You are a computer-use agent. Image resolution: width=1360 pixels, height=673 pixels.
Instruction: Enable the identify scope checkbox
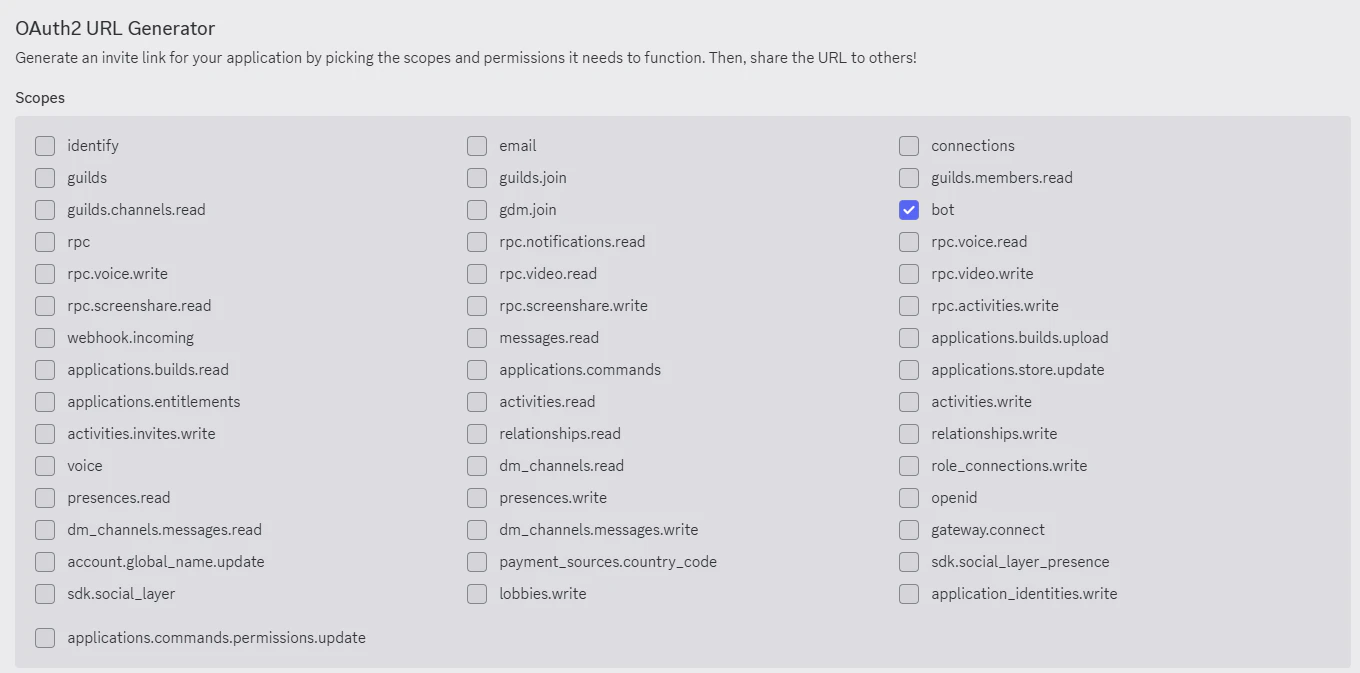(x=45, y=146)
